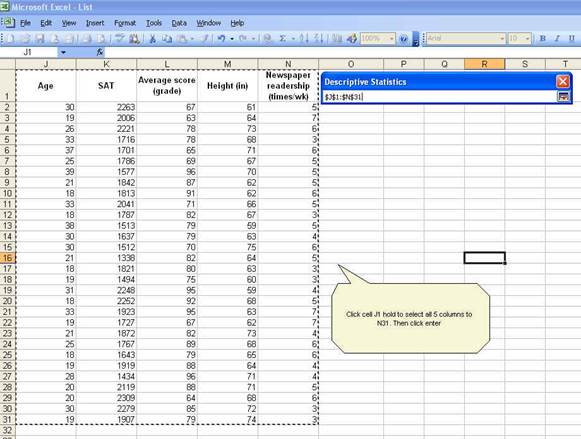This screenshot has width=581, height=439.
Task: Open the Data menu
Action: click(x=179, y=23)
